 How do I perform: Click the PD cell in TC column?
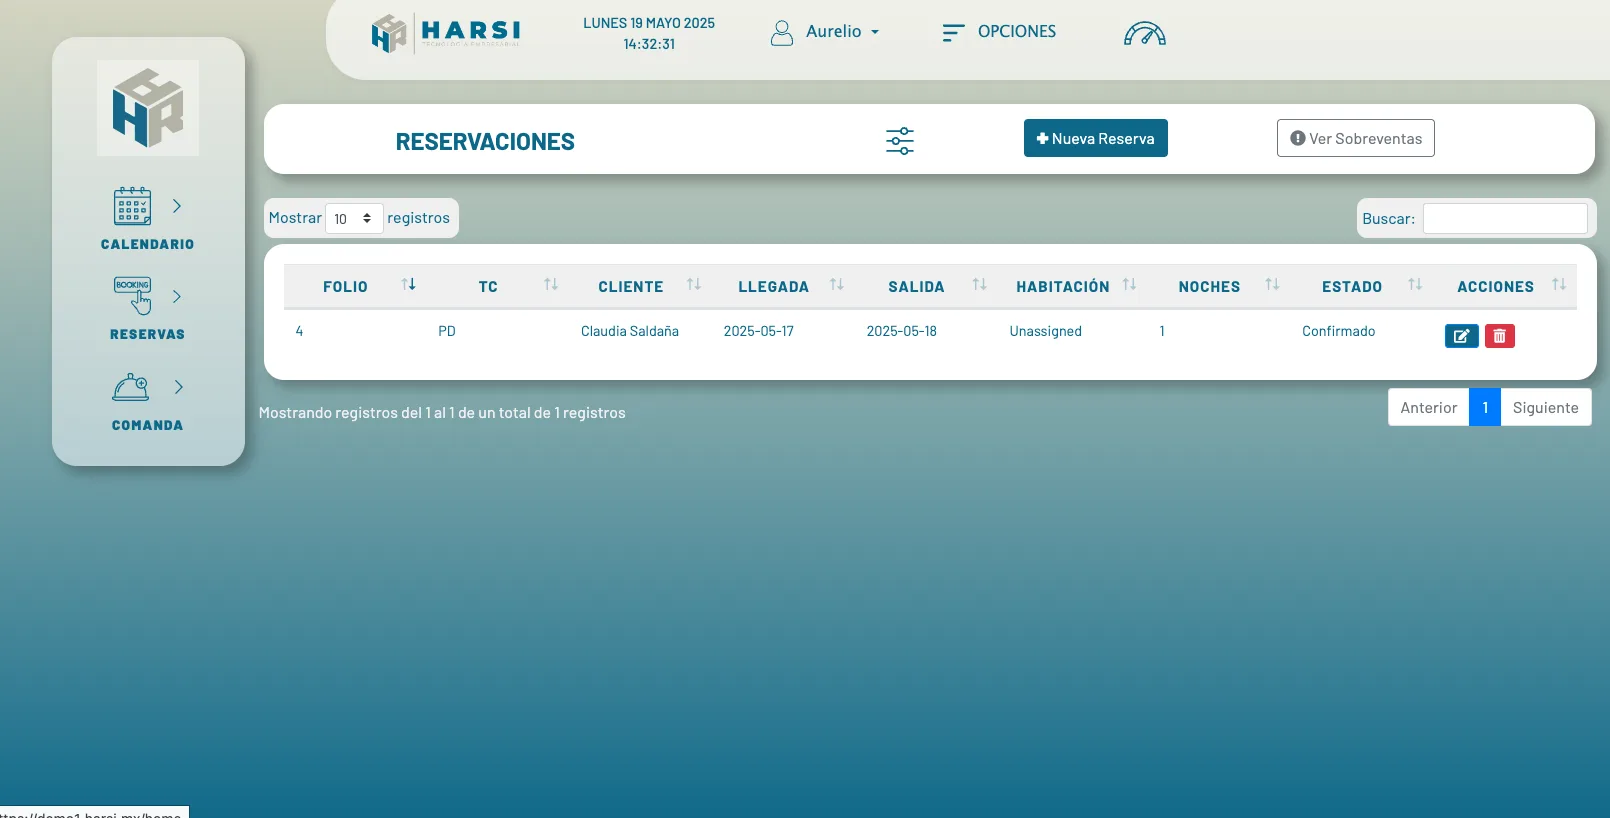[447, 331]
